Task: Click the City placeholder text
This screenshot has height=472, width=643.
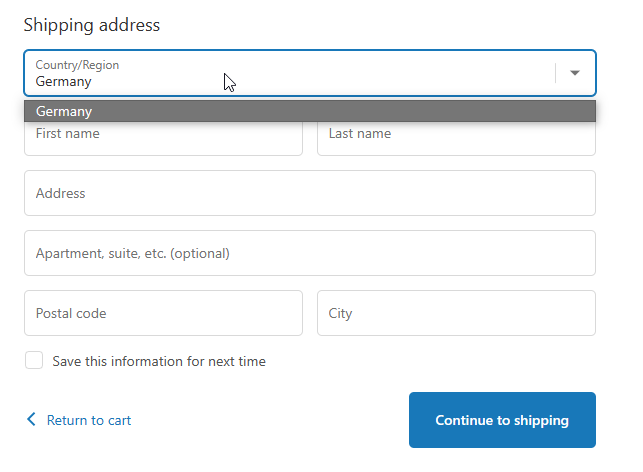Action: tap(340, 313)
